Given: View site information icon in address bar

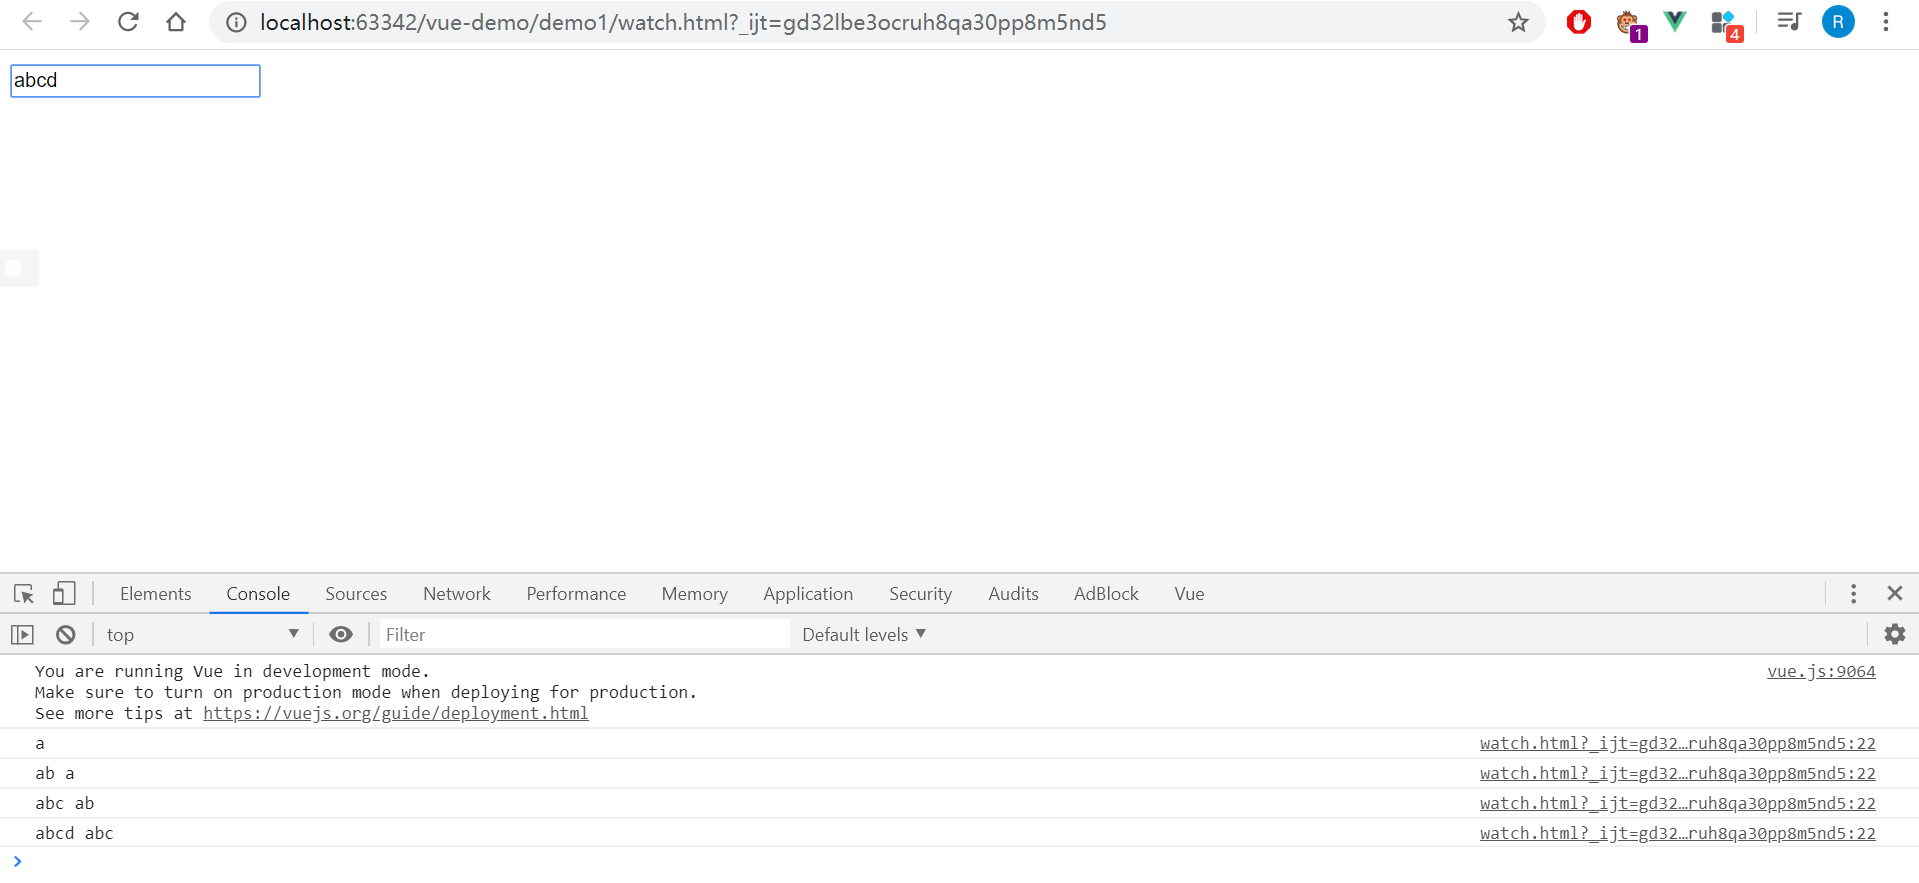Looking at the screenshot, I should pos(236,22).
